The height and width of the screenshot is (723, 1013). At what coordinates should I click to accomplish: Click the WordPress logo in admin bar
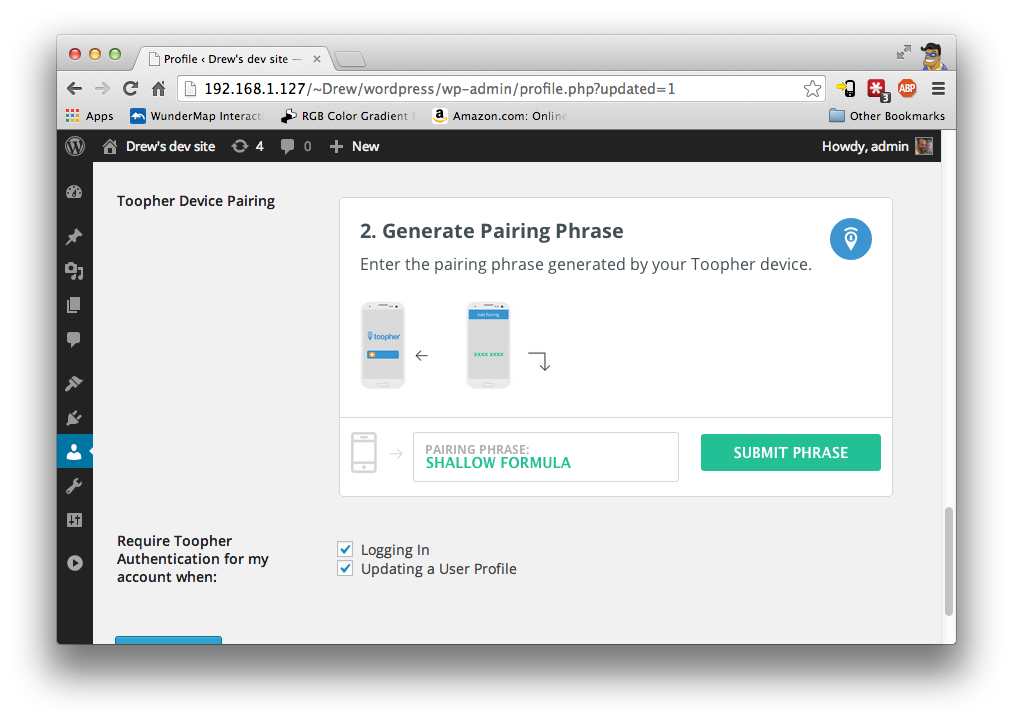pos(75,146)
